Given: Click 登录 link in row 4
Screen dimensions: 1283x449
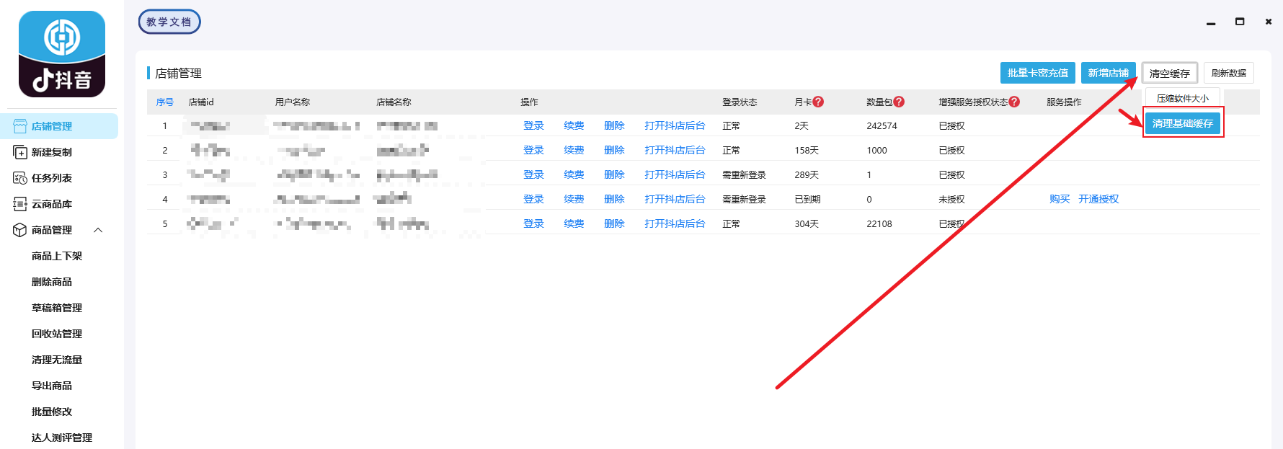Looking at the screenshot, I should (x=534, y=199).
